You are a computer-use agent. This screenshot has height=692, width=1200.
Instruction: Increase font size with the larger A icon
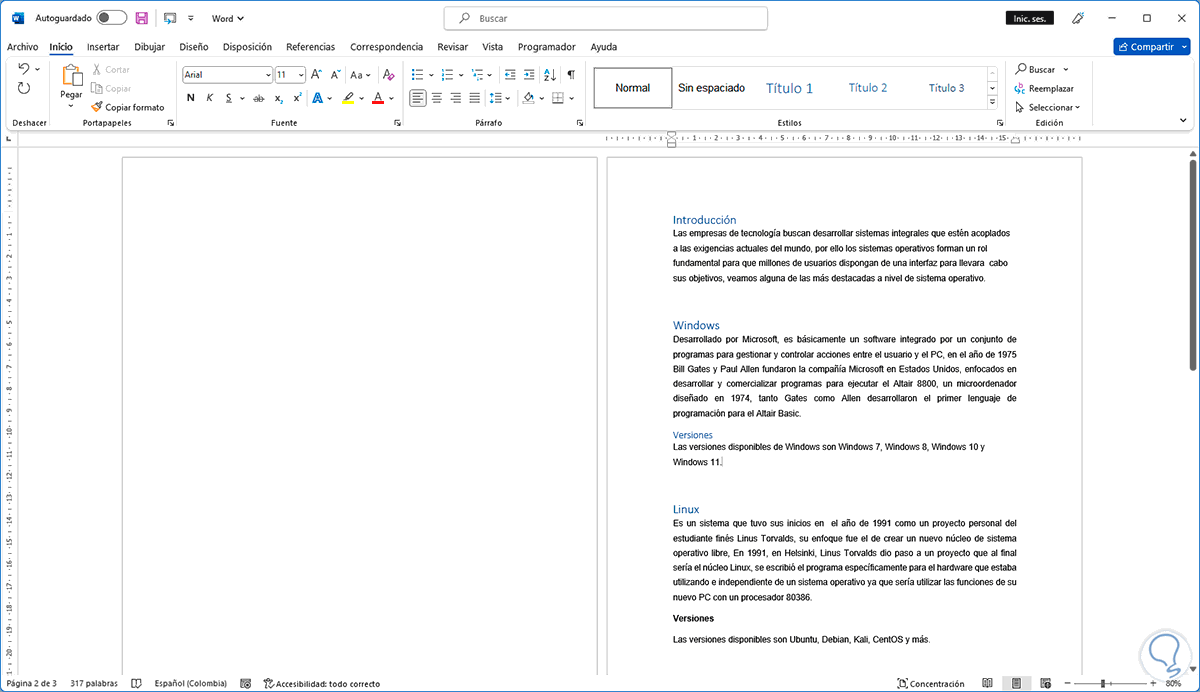[316, 74]
